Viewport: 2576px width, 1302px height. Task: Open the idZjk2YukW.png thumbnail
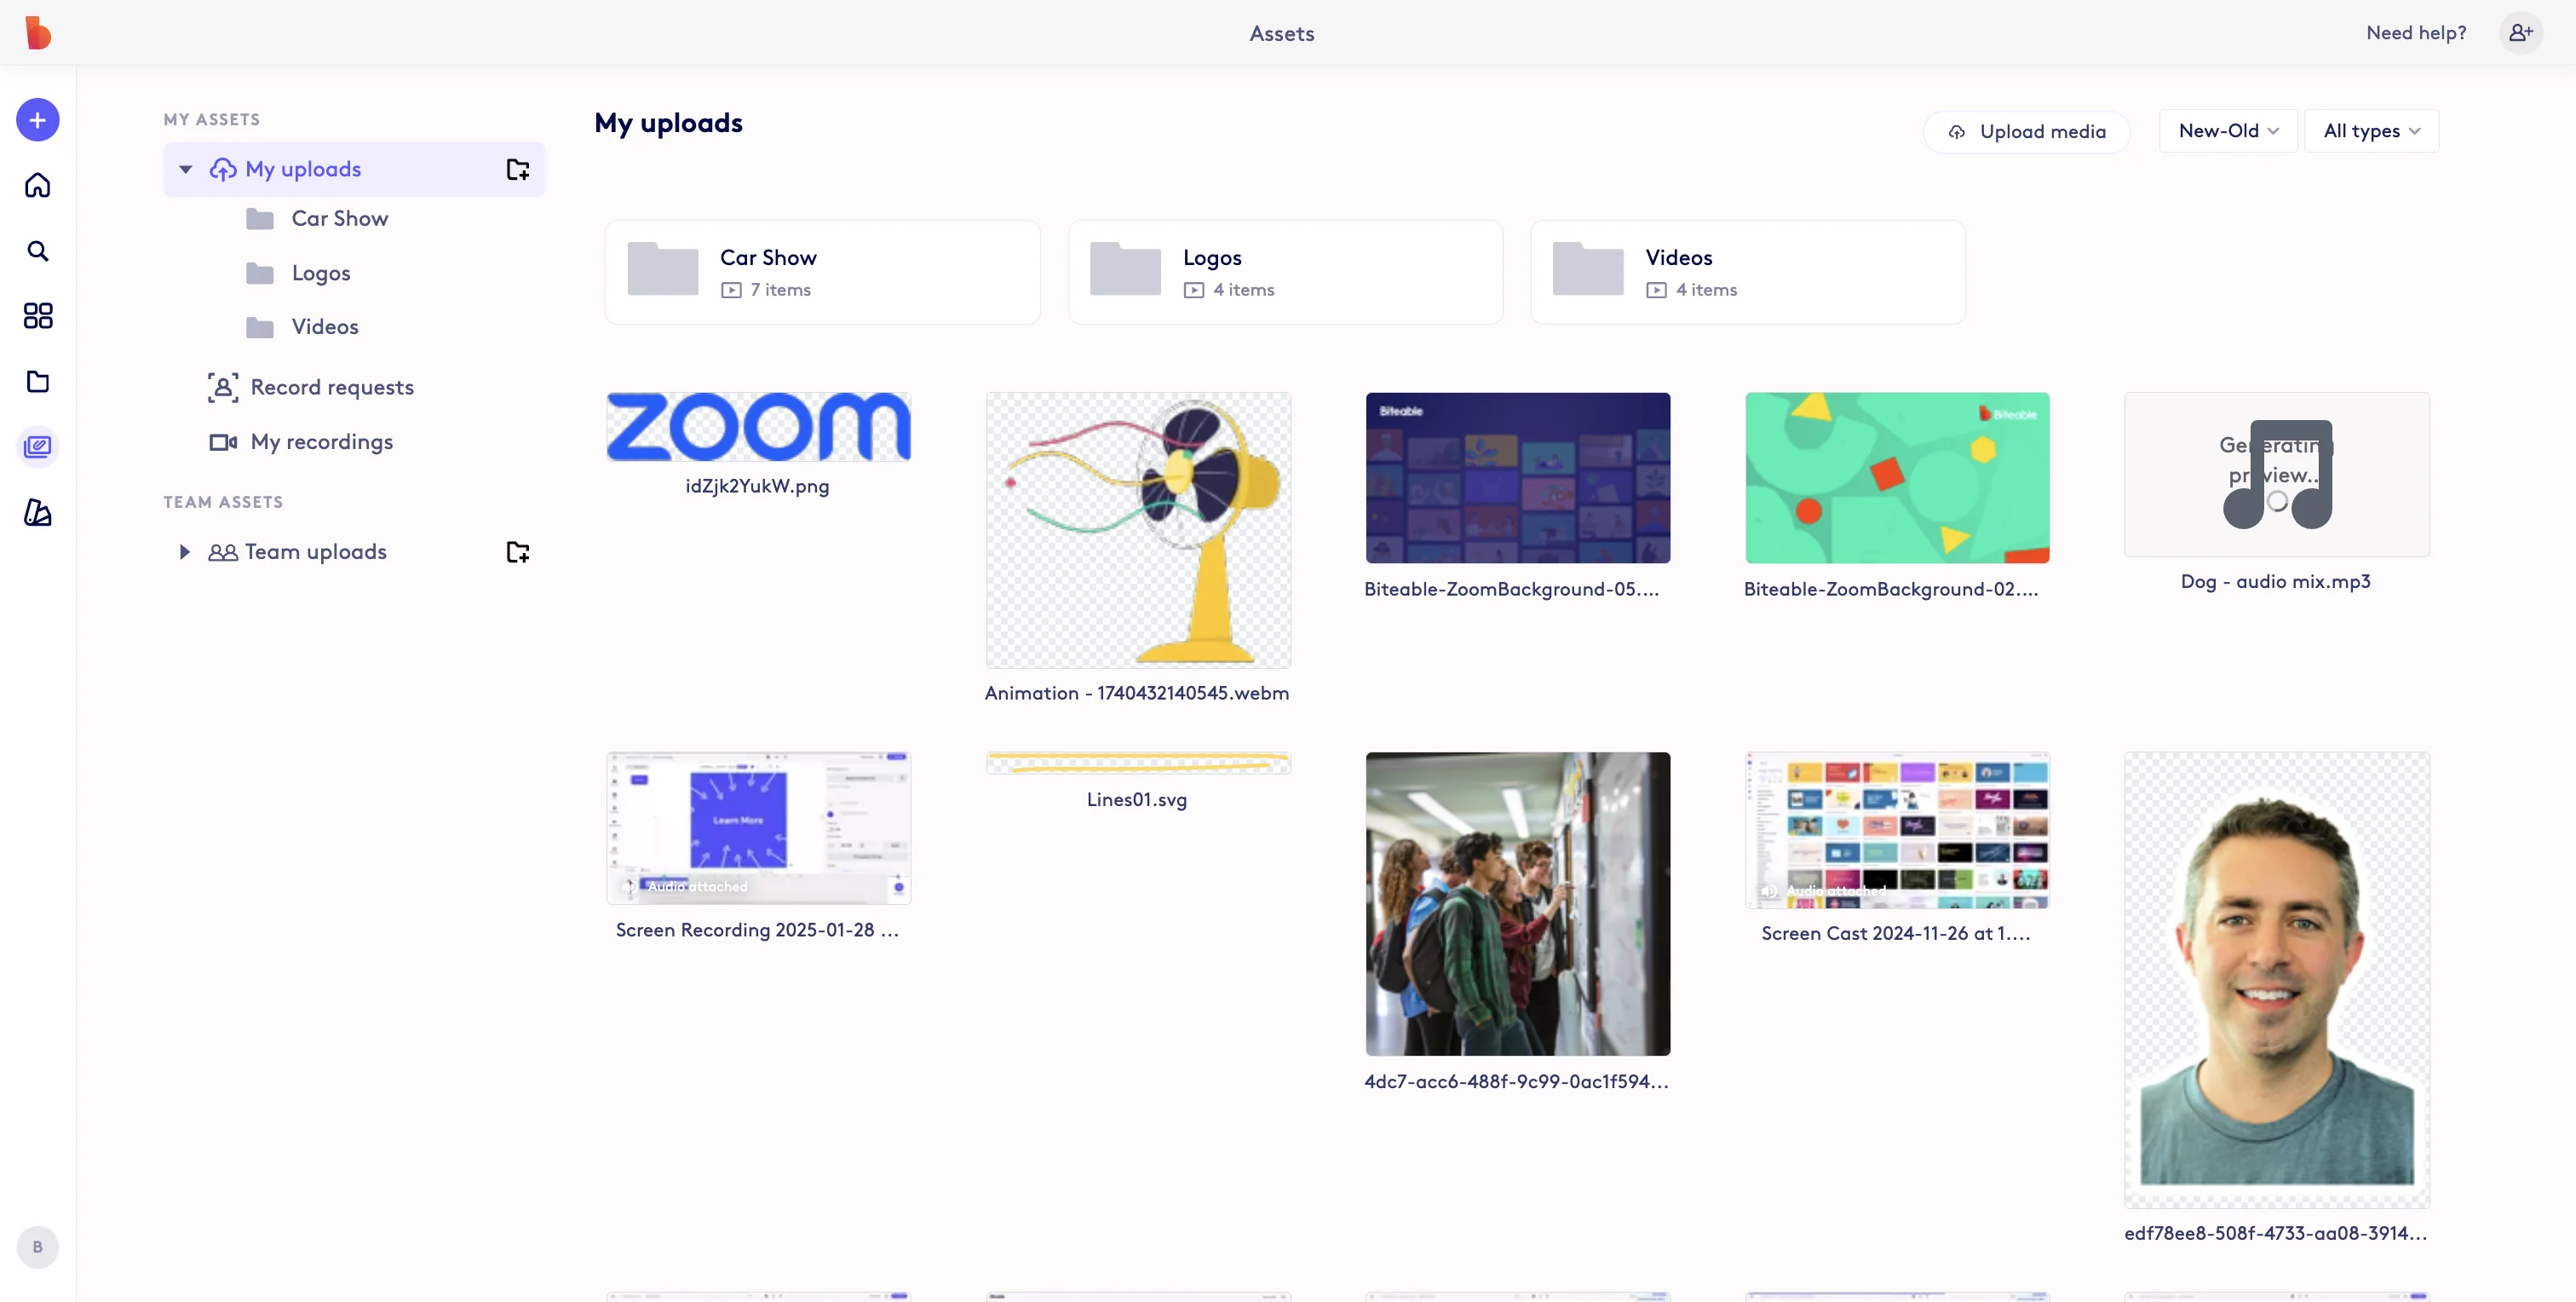(757, 426)
